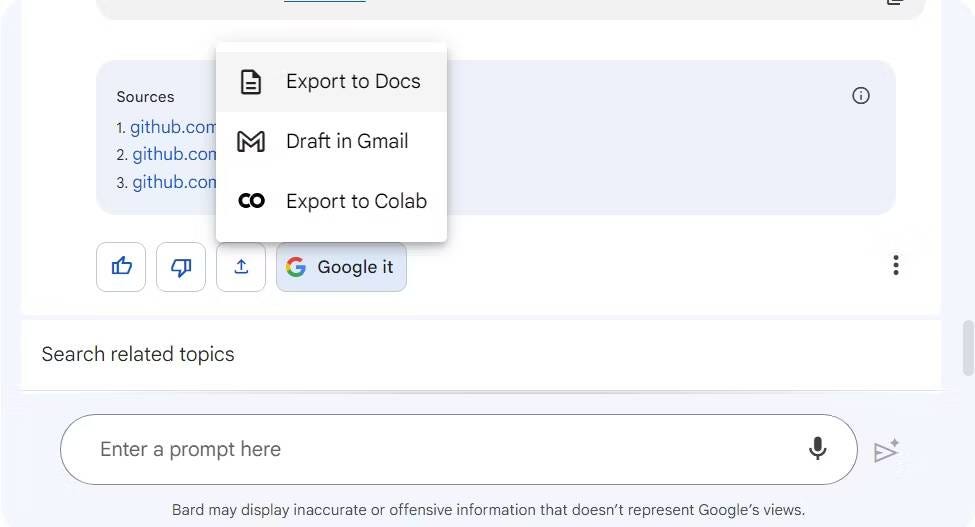Click the copy icon above Sources

pos(895,2)
